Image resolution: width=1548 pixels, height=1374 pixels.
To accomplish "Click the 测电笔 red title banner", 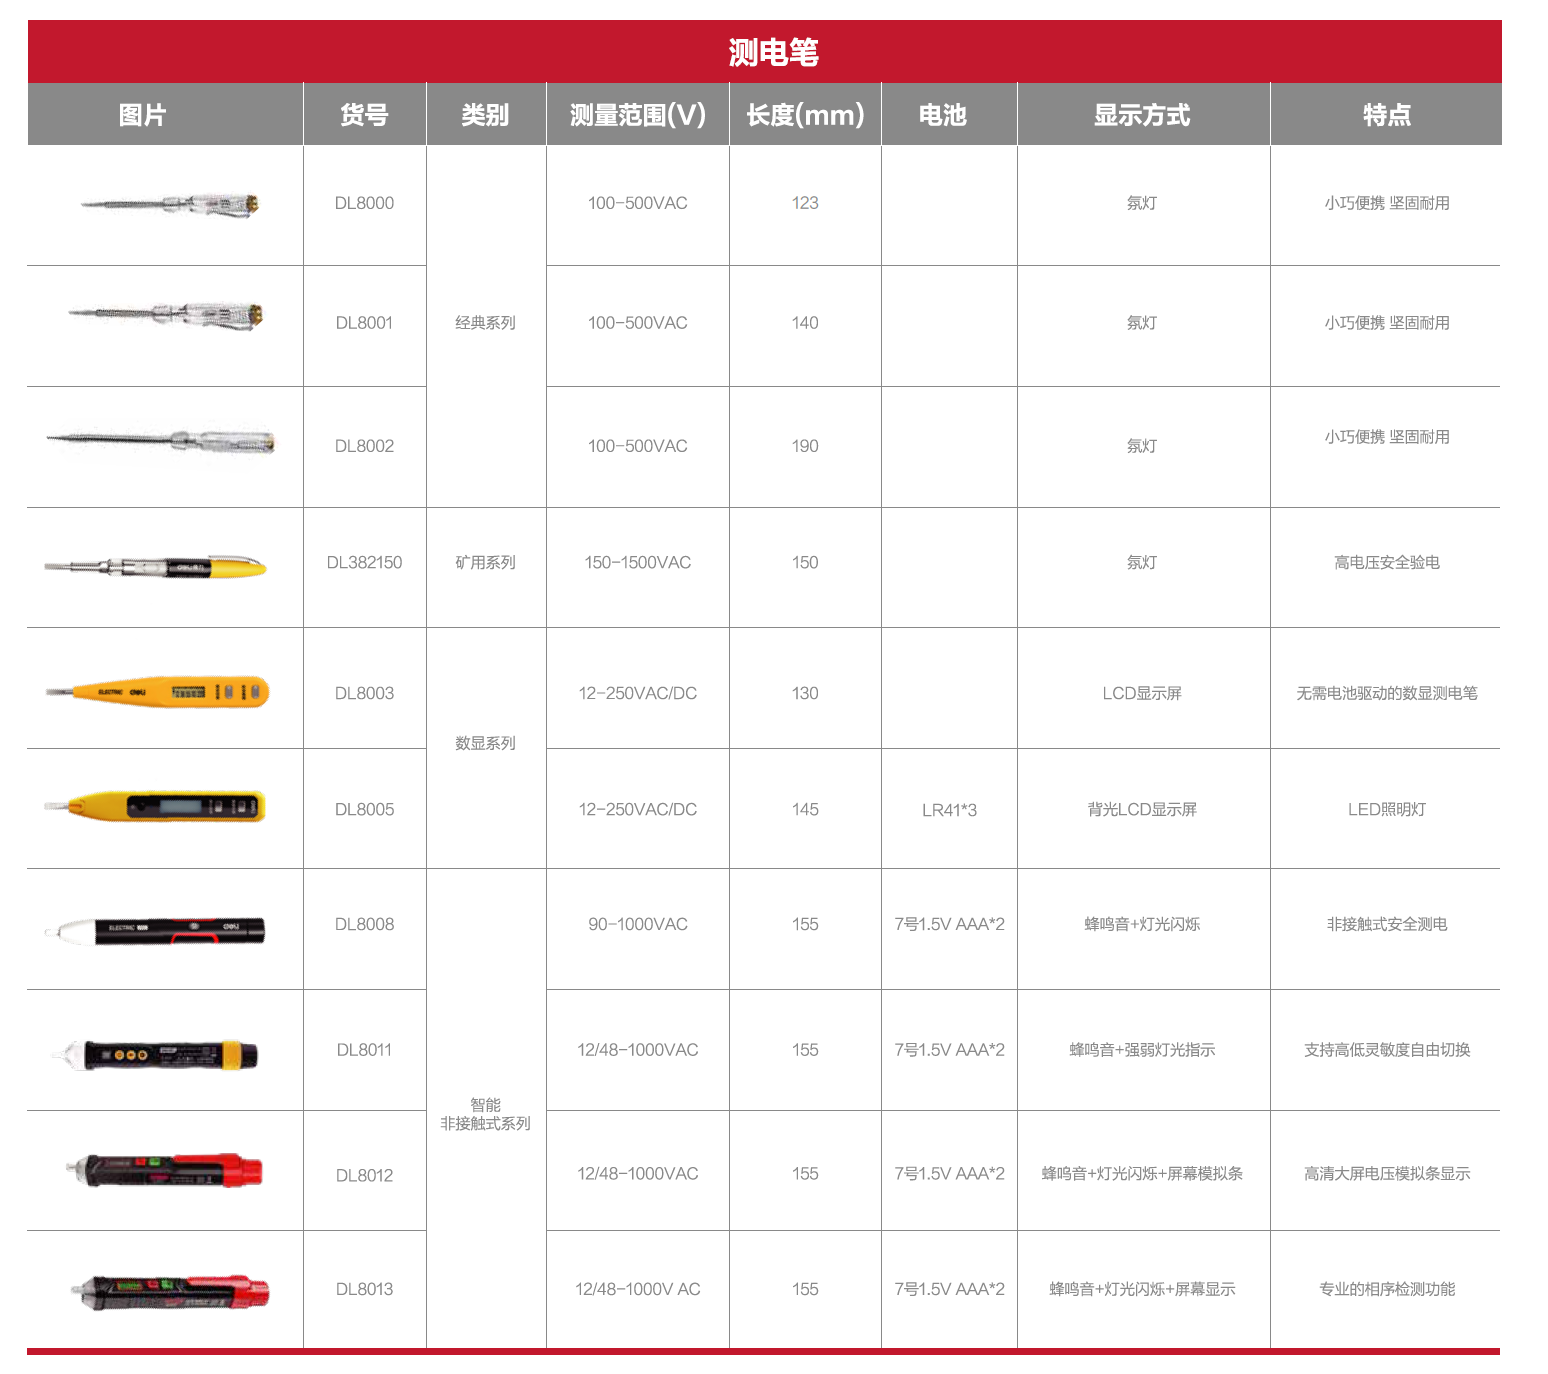I will [773, 52].
